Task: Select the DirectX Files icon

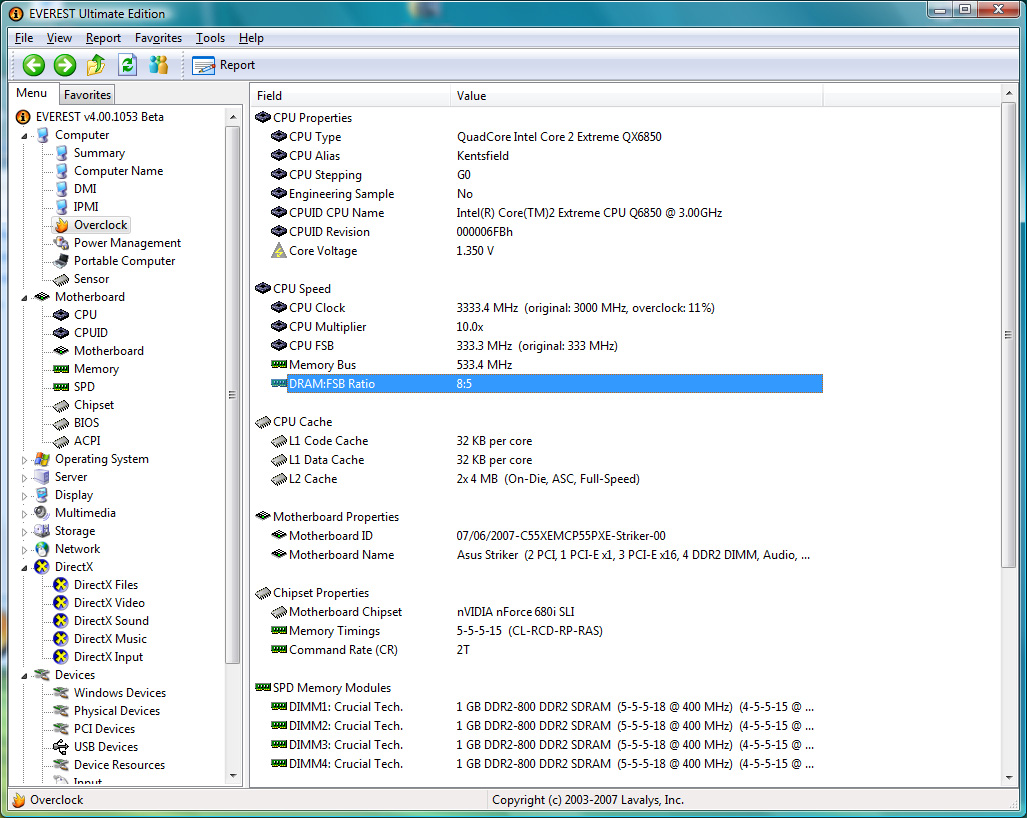Action: click(61, 585)
